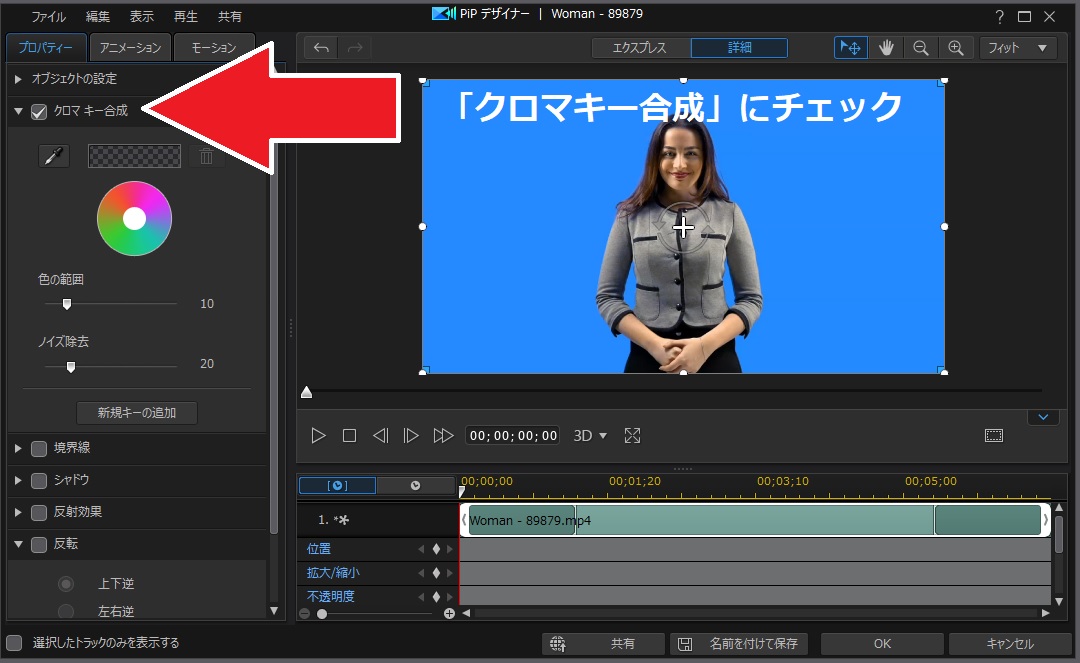Viewport: 1080px width, 663px height.
Task: Confirm with the OK button
Action: coord(882,644)
